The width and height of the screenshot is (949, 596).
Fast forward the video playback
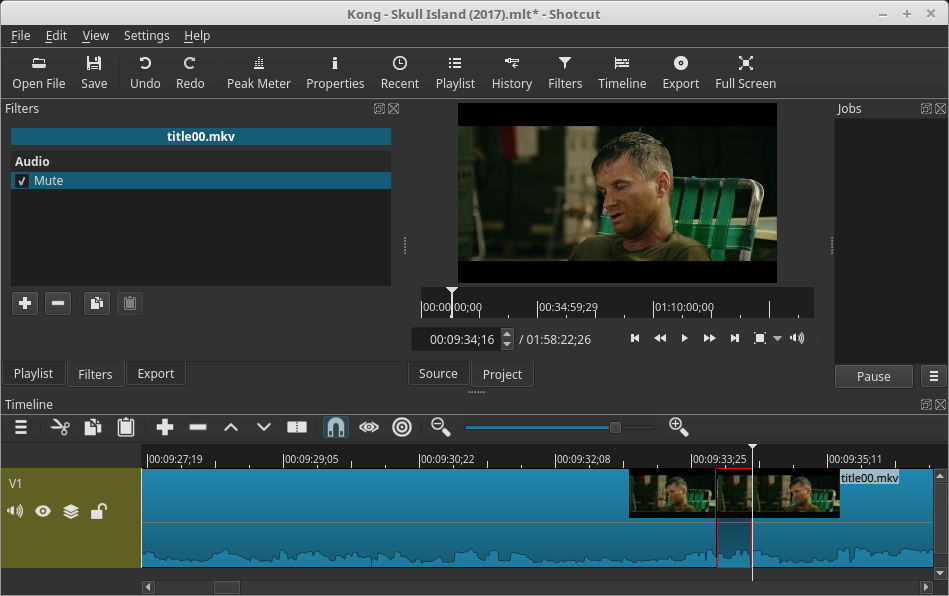click(x=709, y=338)
